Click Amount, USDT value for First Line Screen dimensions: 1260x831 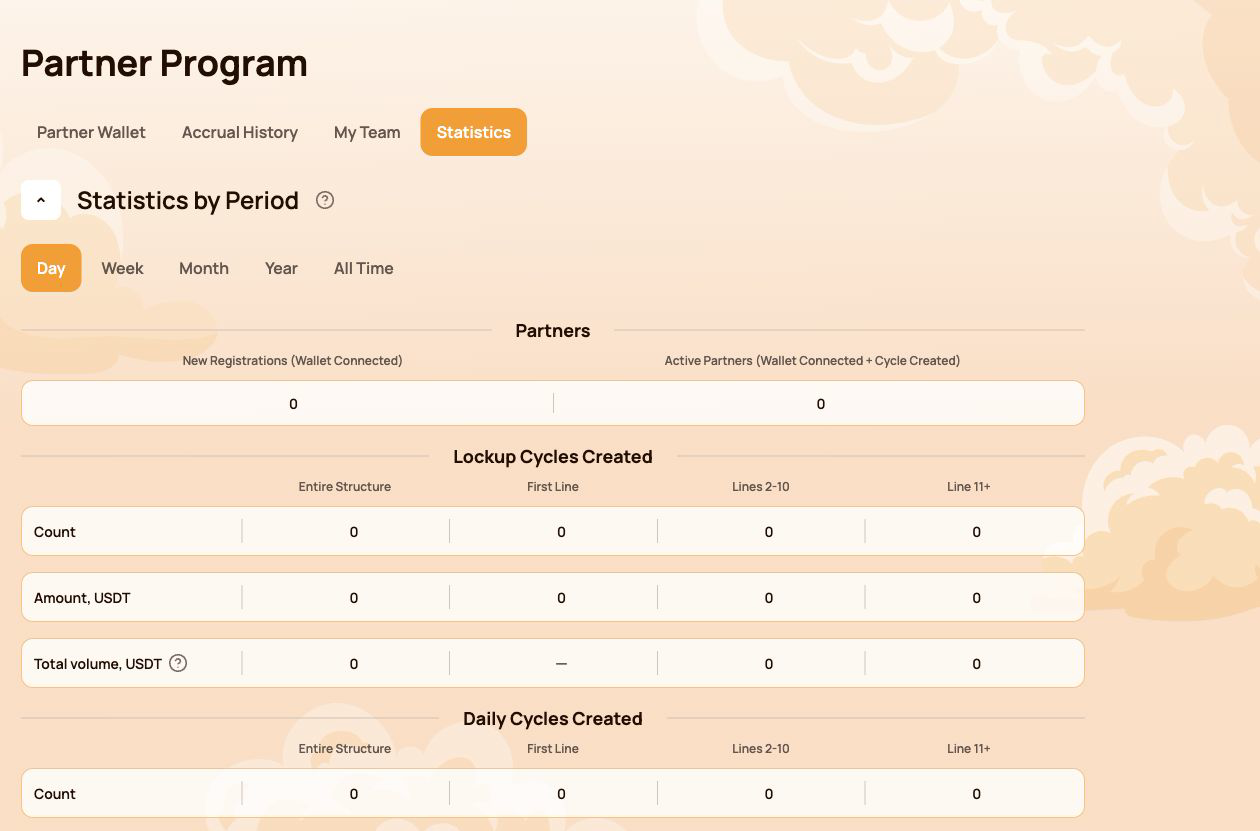(561, 598)
